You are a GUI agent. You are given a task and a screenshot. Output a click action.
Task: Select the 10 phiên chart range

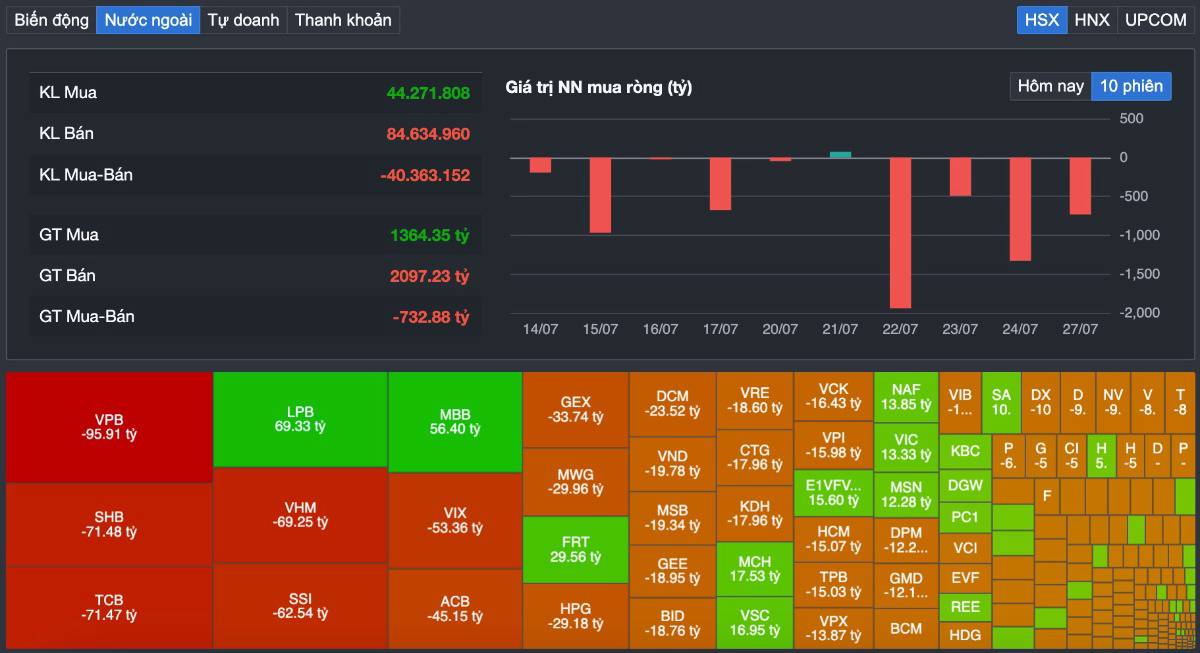1131,86
